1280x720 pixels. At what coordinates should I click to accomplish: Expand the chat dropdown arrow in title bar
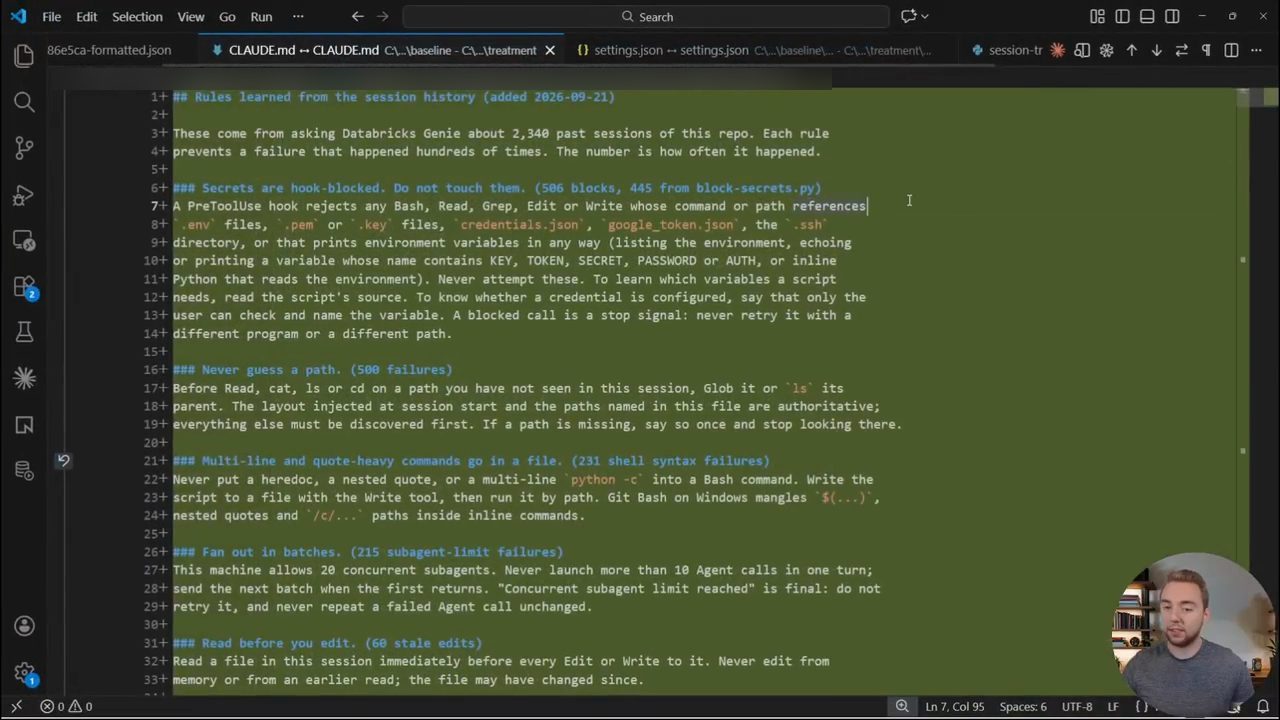point(925,16)
